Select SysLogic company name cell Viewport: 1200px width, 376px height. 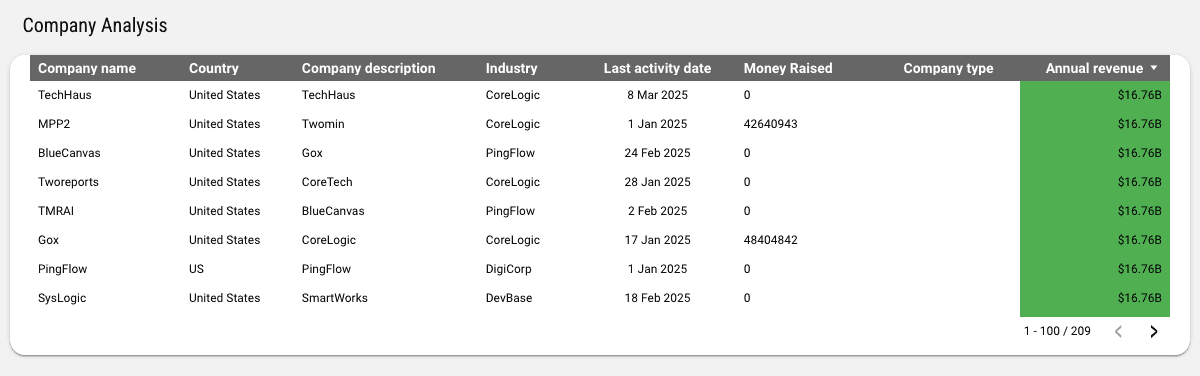coord(63,298)
